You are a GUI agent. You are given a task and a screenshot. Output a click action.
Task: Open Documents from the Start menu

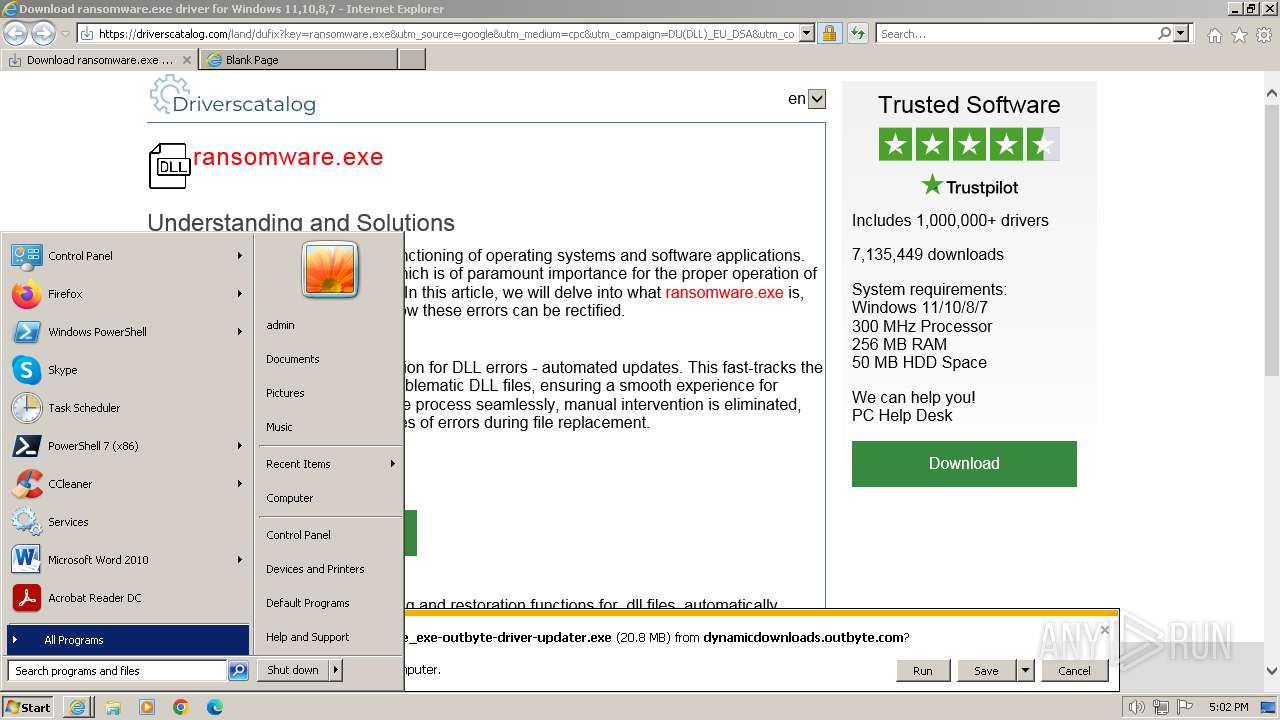tap(293, 359)
